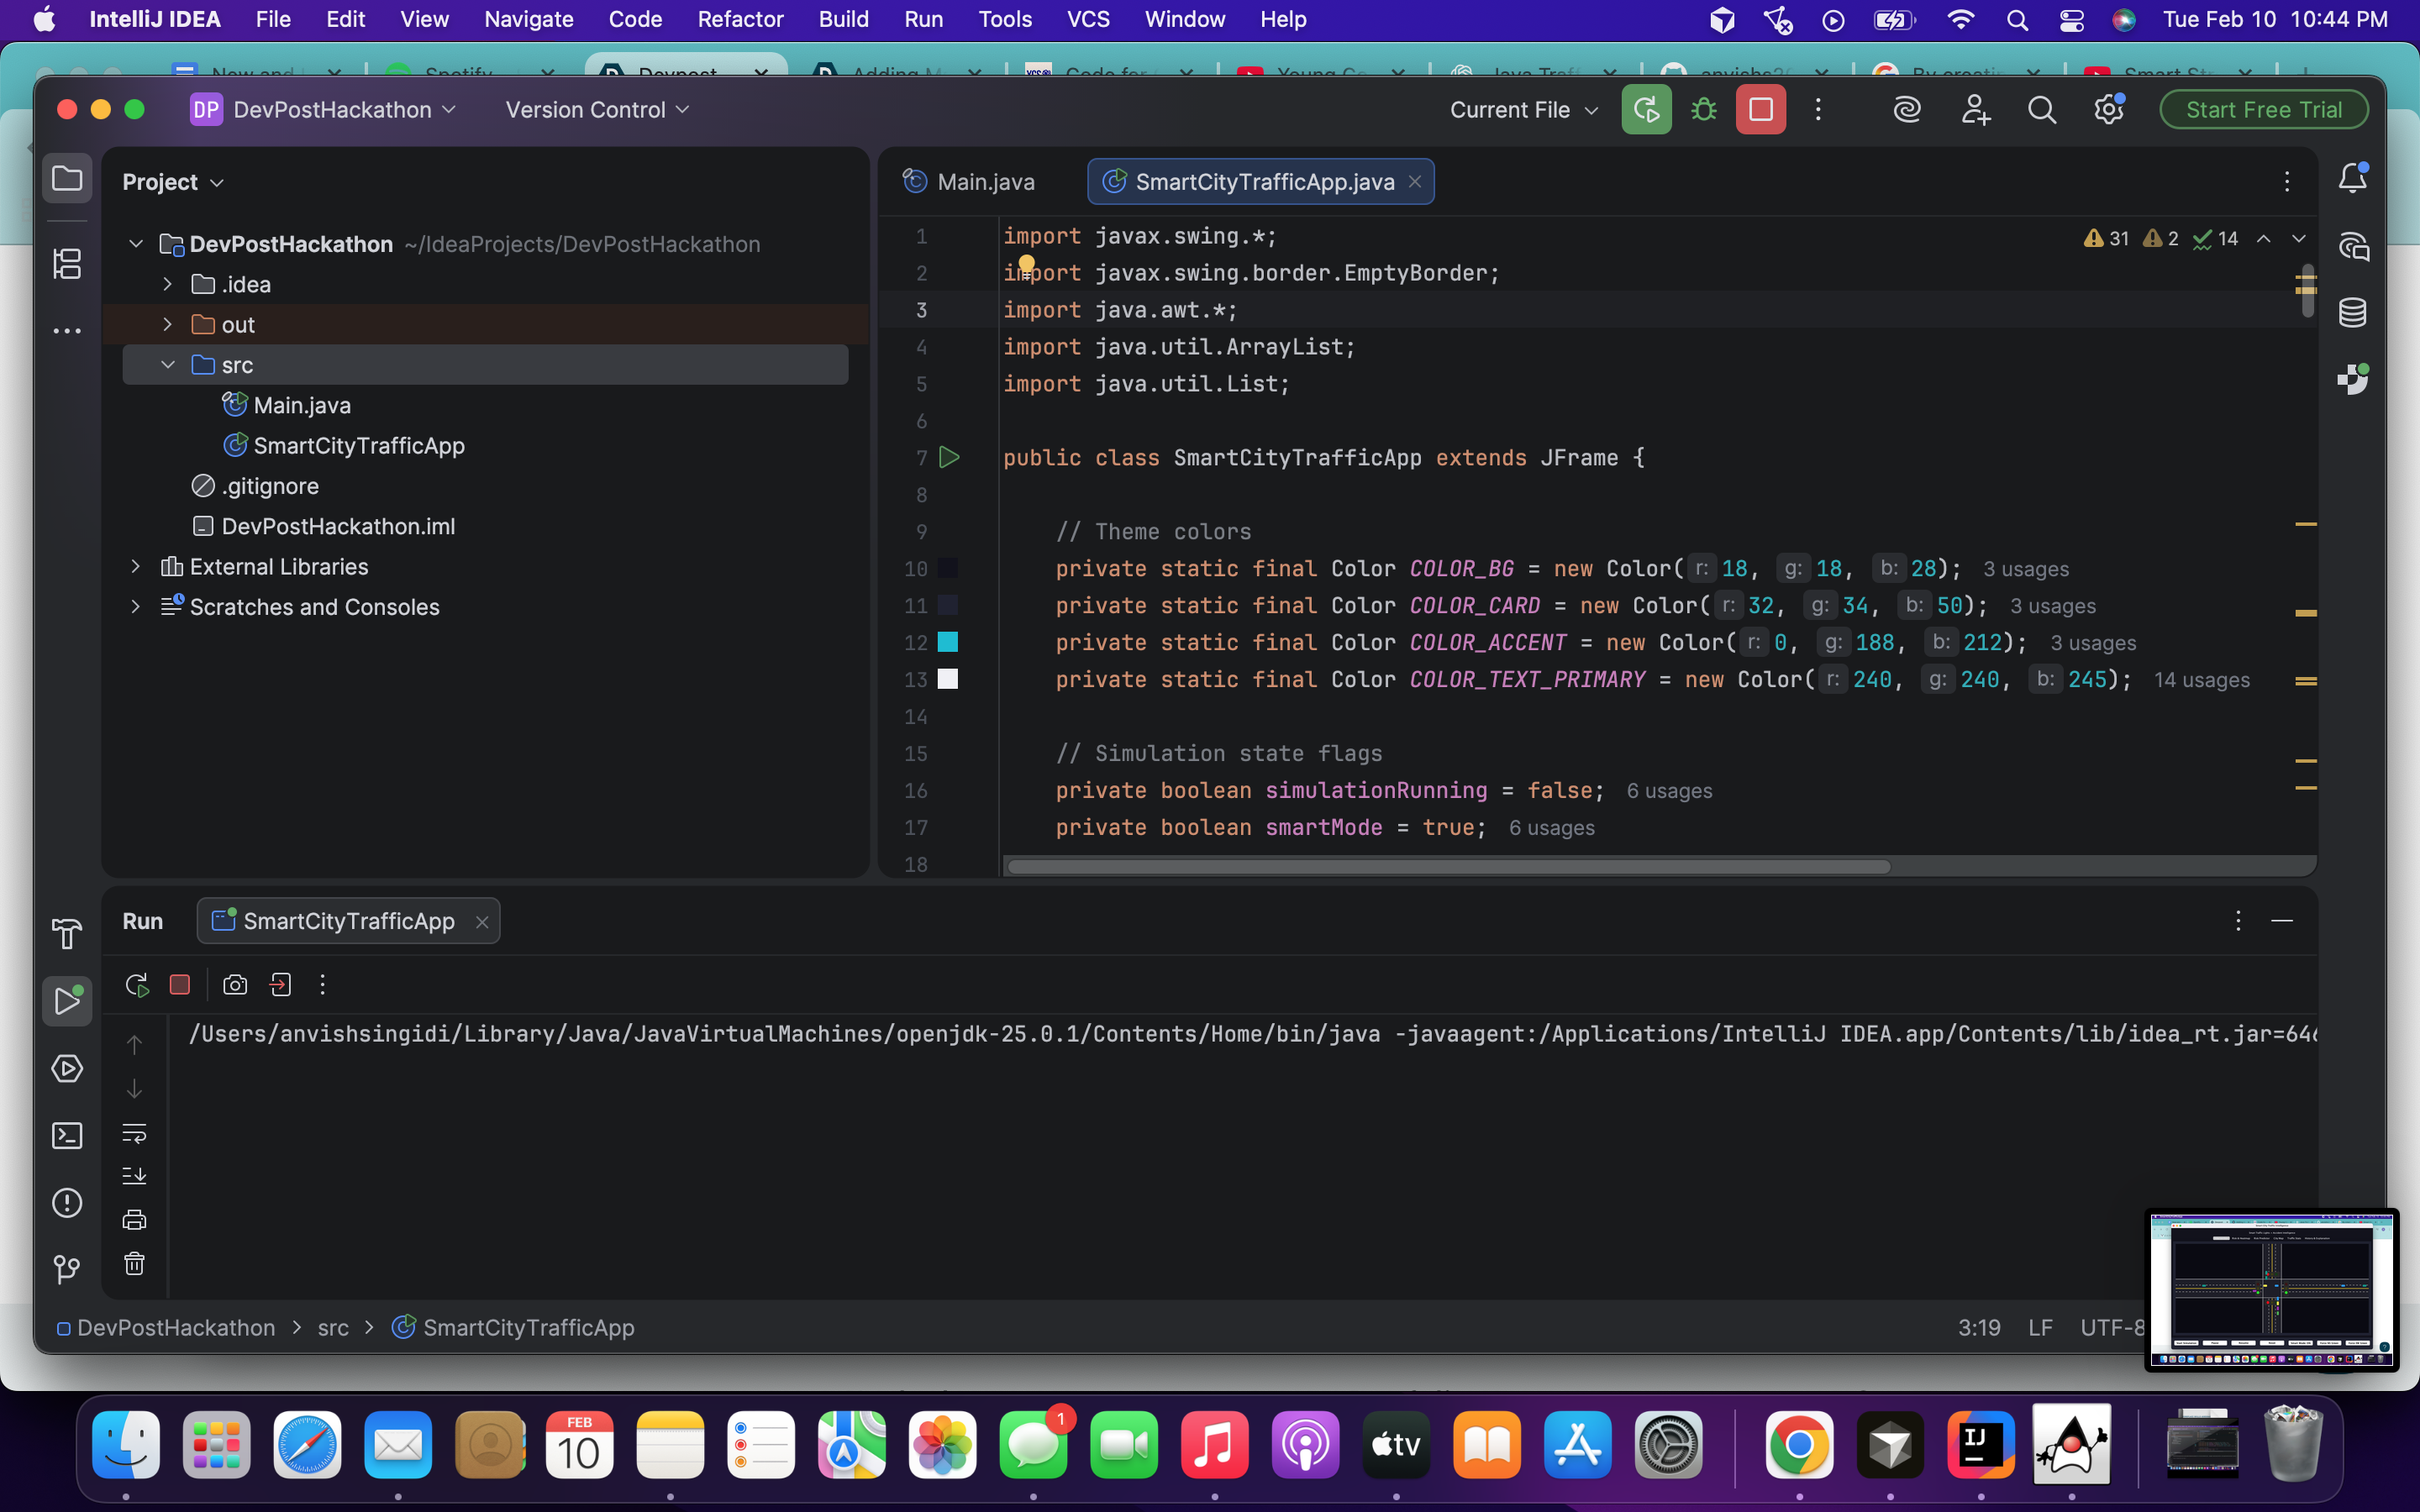Image resolution: width=2420 pixels, height=1512 pixels.
Task: Open the Problems tool window
Action: pos(67,1202)
